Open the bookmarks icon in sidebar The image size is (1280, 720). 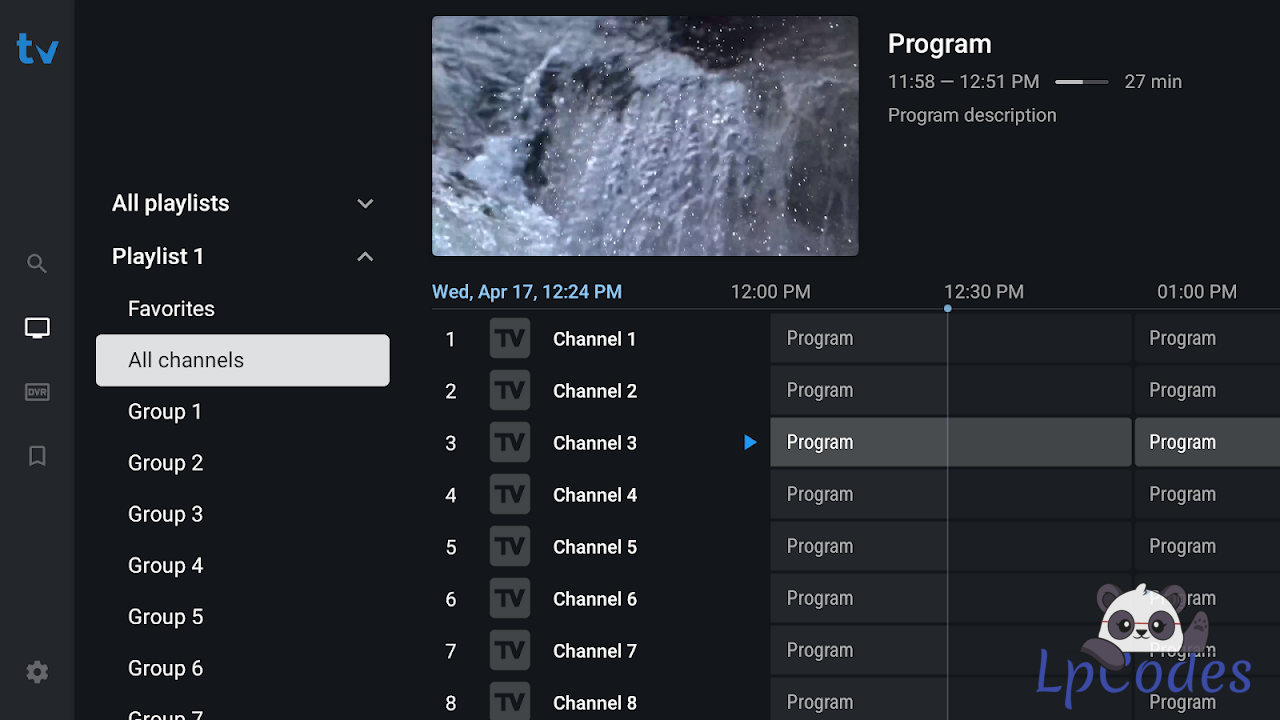pos(37,456)
